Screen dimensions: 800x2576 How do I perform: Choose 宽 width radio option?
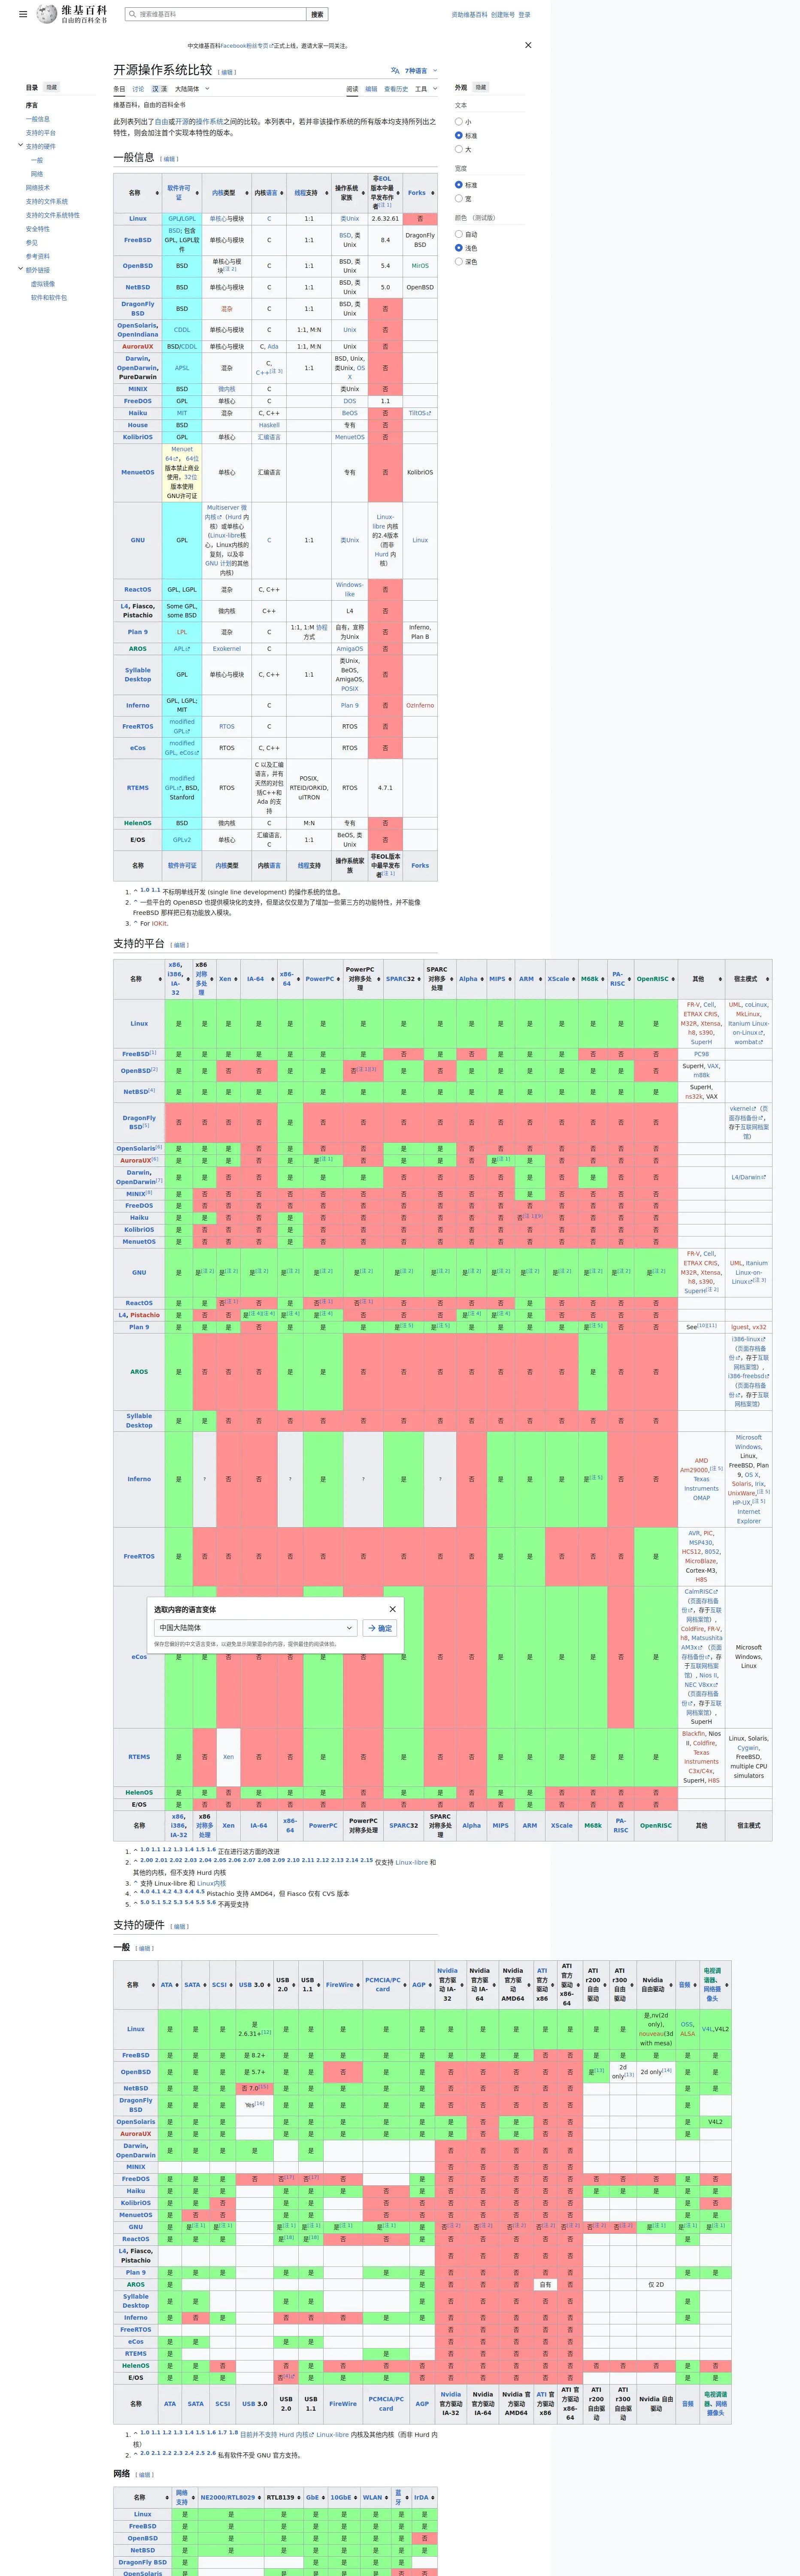tap(458, 198)
